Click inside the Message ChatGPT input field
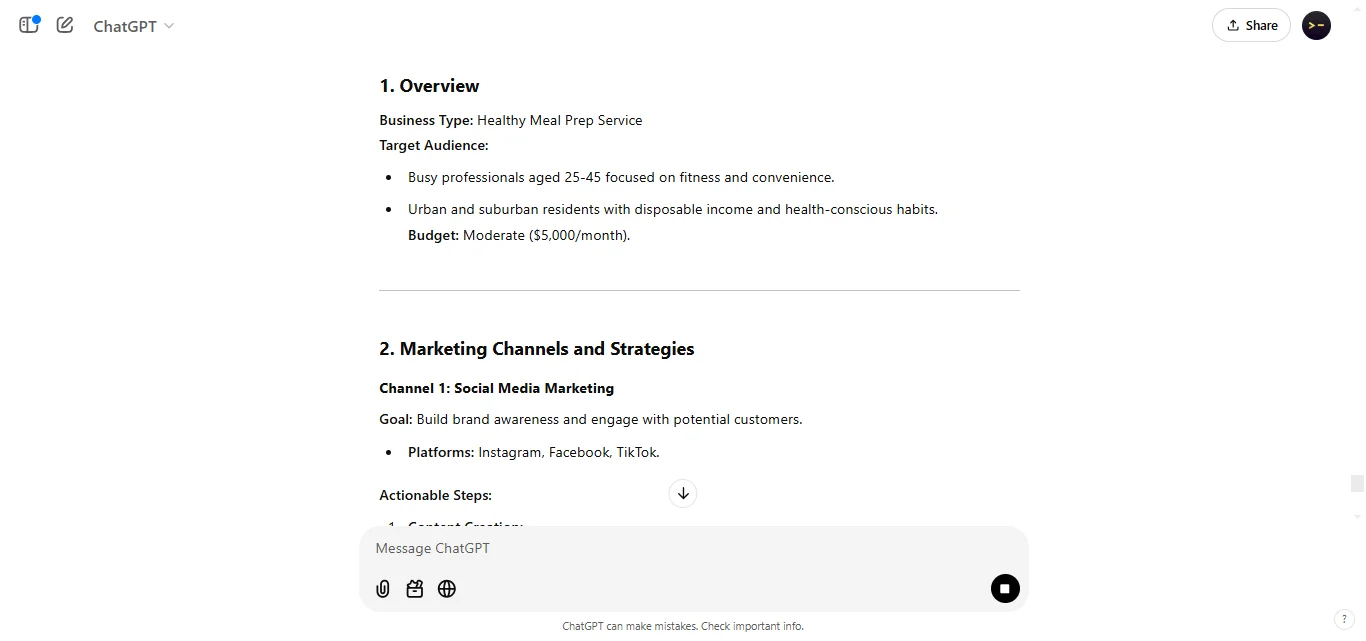This screenshot has height=641, width=1366. pos(600,548)
